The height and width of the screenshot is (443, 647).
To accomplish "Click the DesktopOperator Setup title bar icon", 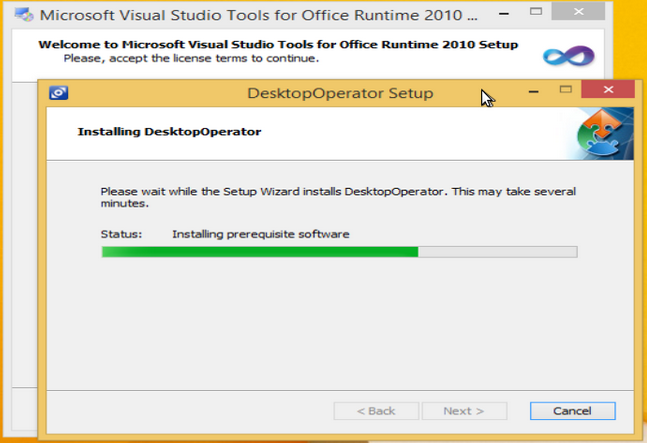I will [58, 93].
